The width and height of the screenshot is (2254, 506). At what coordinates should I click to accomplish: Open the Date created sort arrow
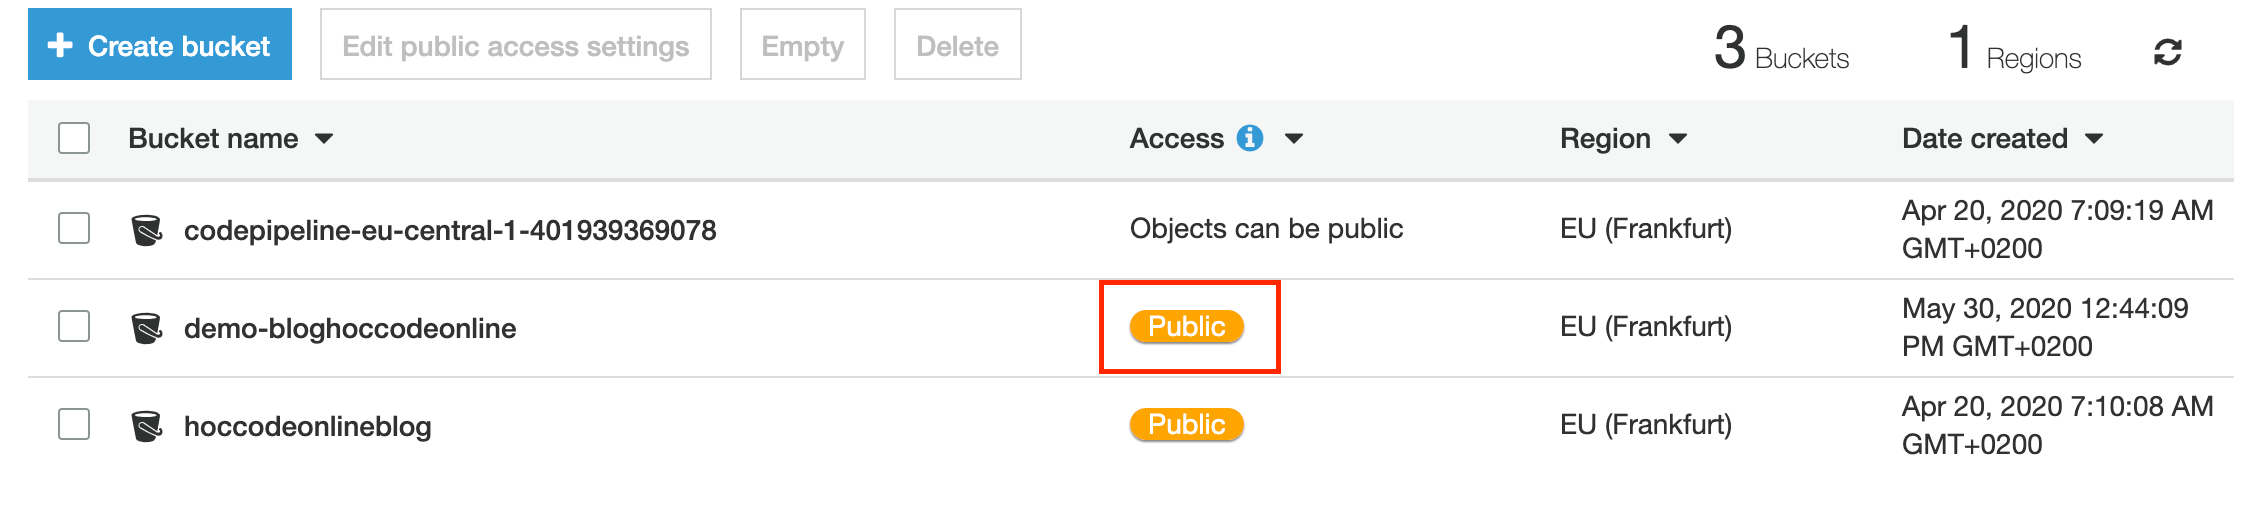2094,139
